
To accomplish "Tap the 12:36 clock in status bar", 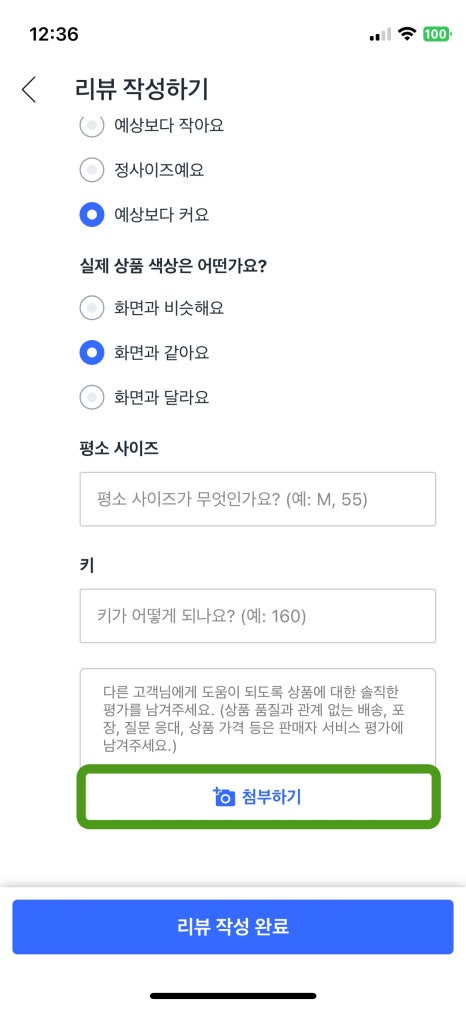I will 54,34.
